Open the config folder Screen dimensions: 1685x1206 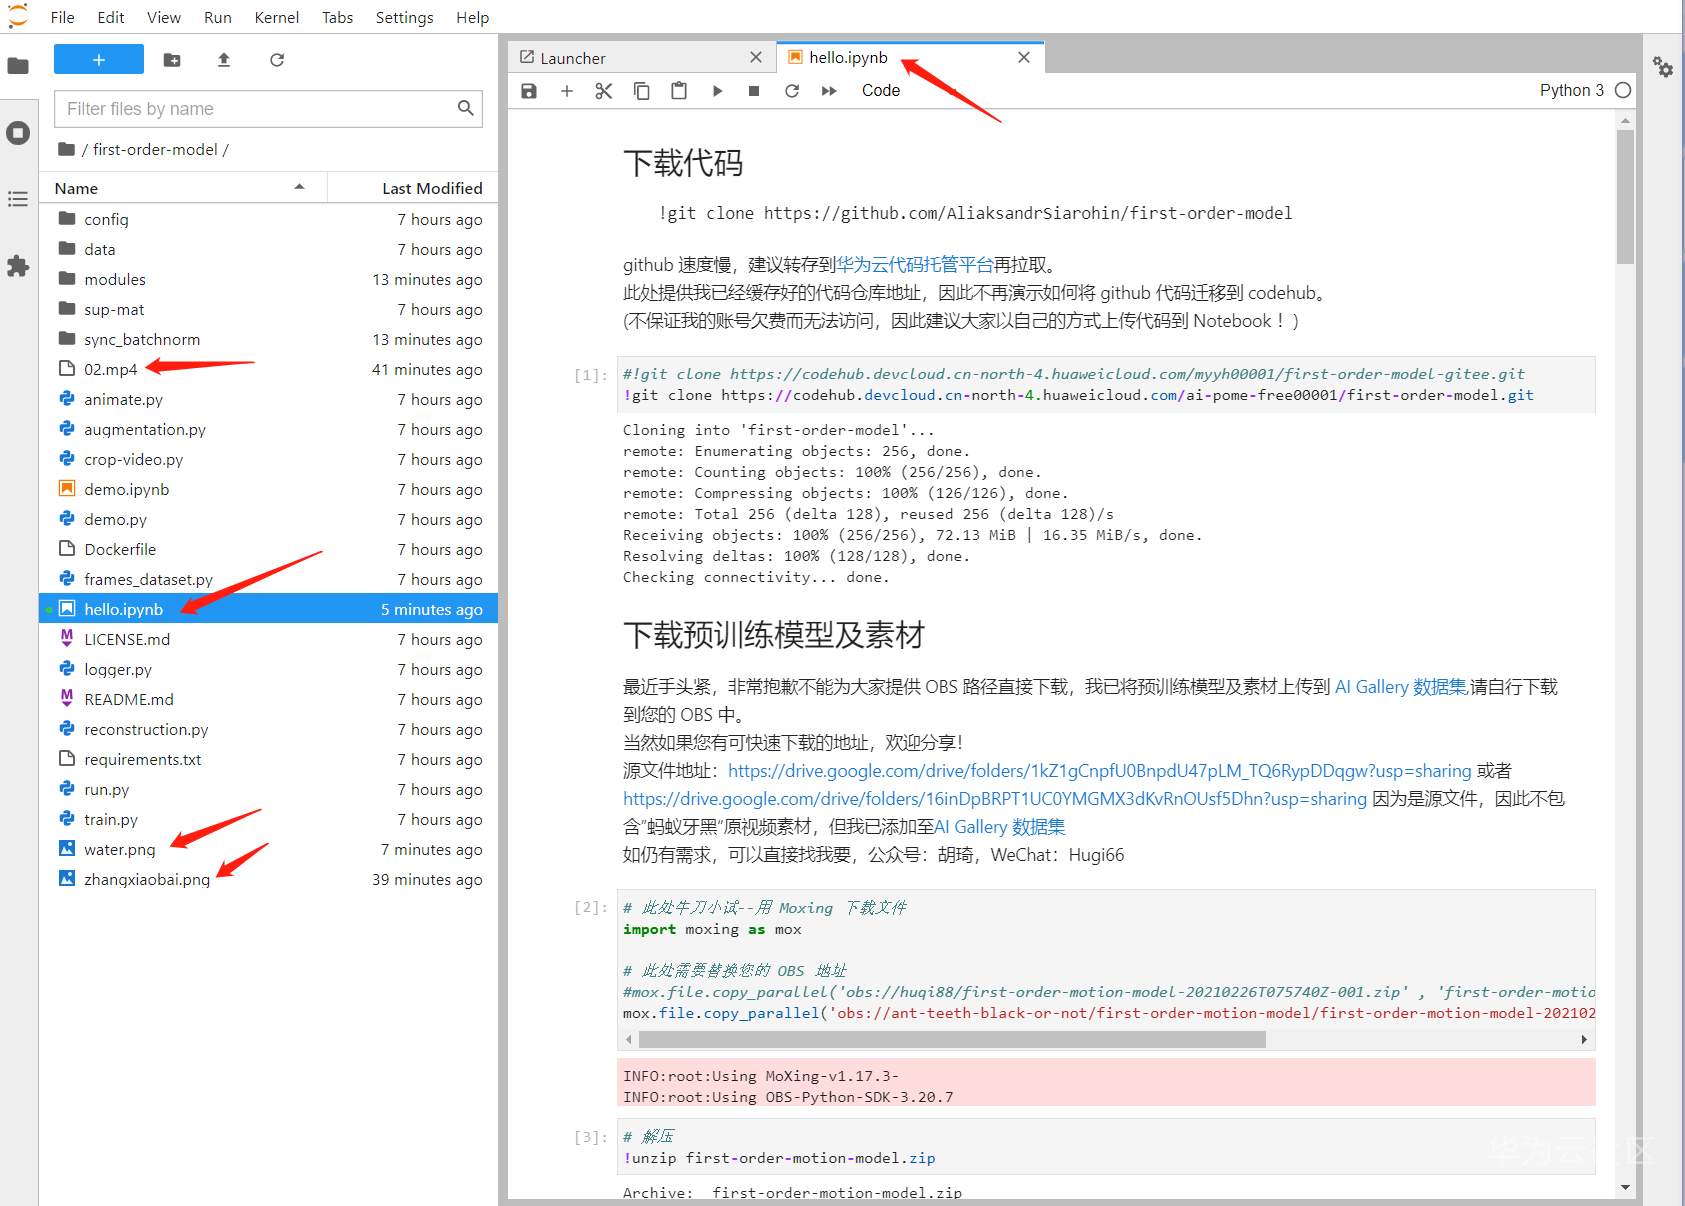coord(268,219)
